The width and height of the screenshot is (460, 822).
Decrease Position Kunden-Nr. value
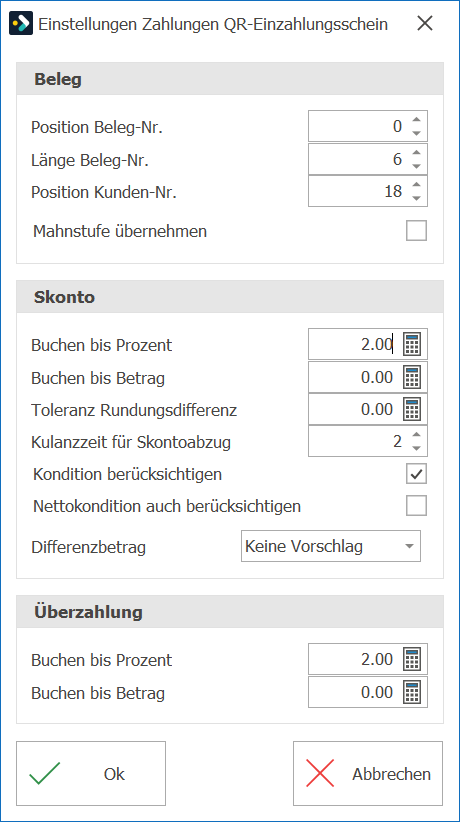[416, 198]
